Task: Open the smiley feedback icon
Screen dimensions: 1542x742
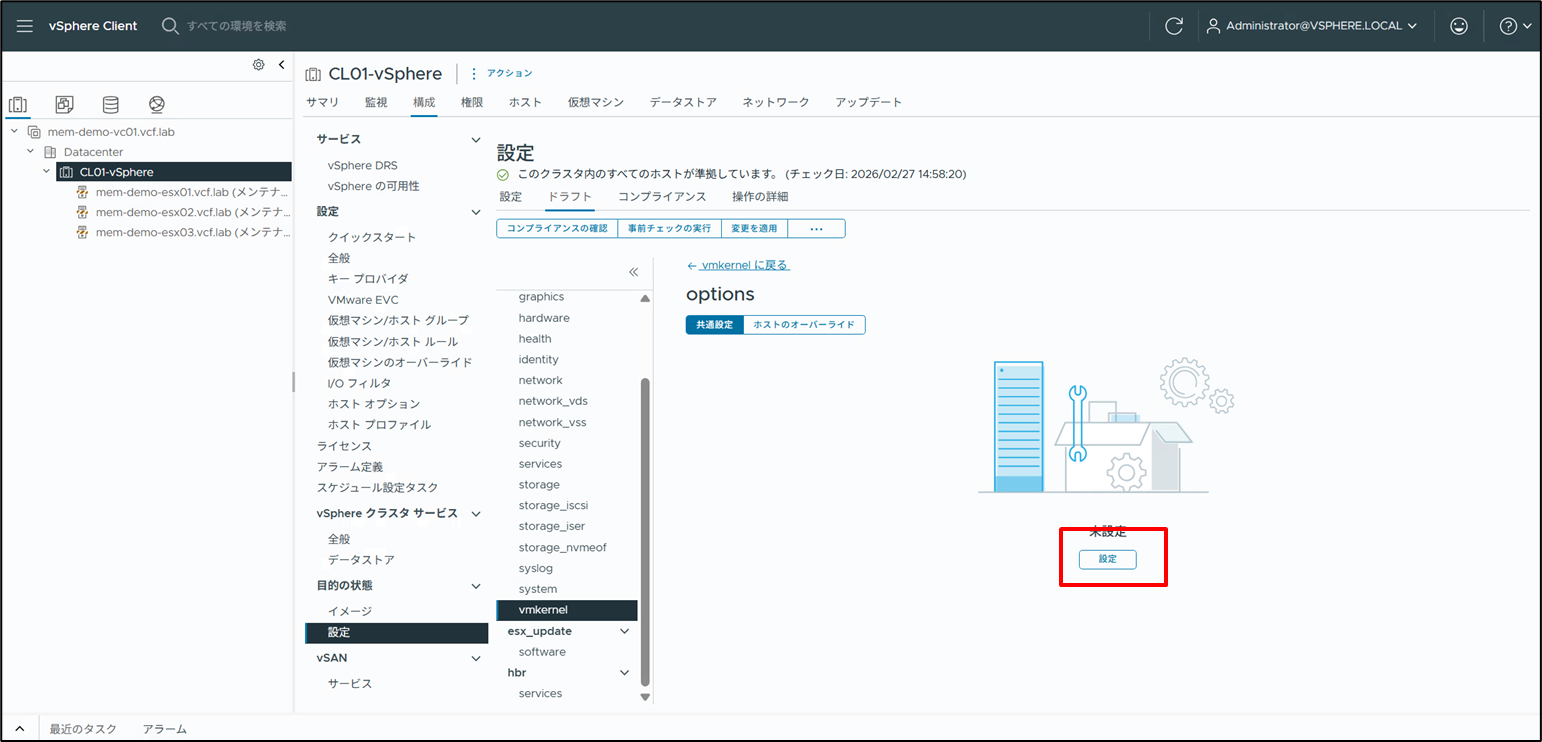Action: pos(1459,26)
